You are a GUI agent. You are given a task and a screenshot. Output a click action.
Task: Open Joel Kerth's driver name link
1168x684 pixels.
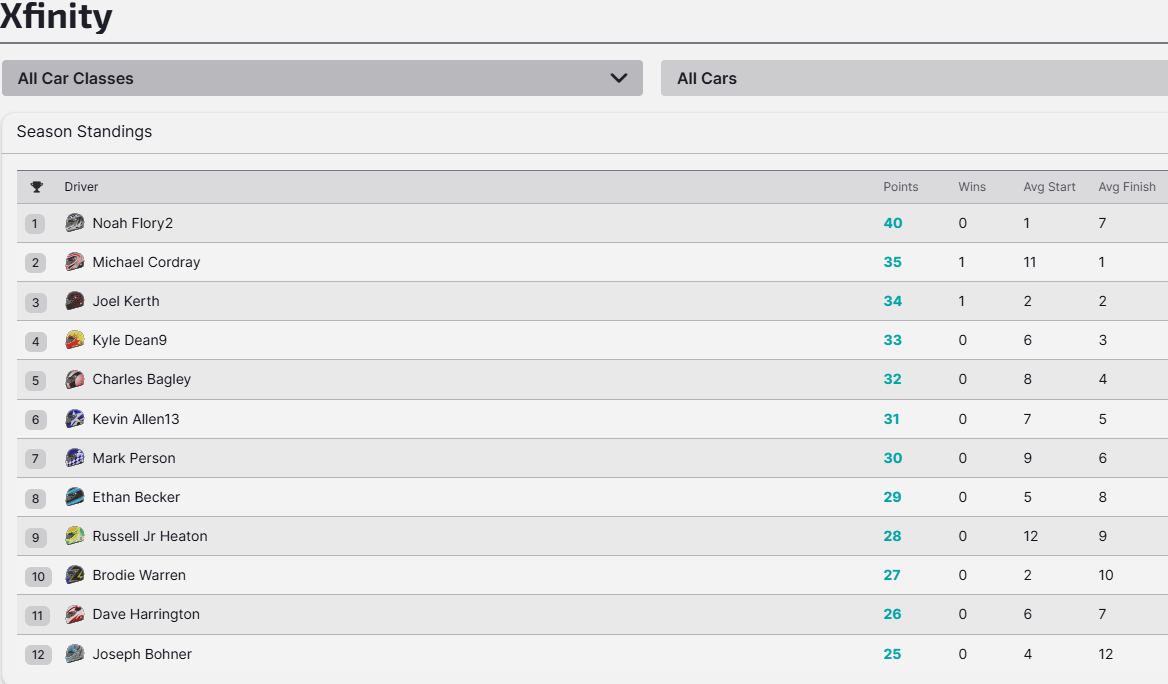click(126, 301)
